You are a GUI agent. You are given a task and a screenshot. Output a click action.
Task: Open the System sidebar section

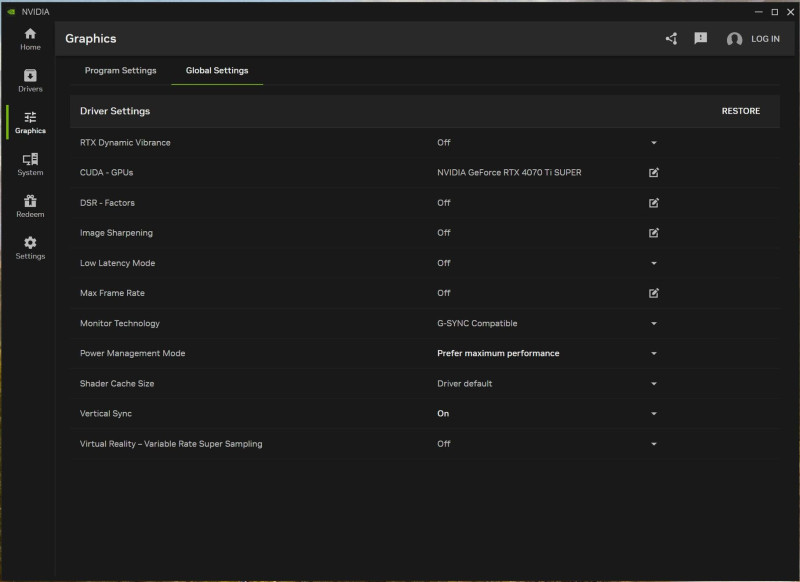click(x=30, y=164)
